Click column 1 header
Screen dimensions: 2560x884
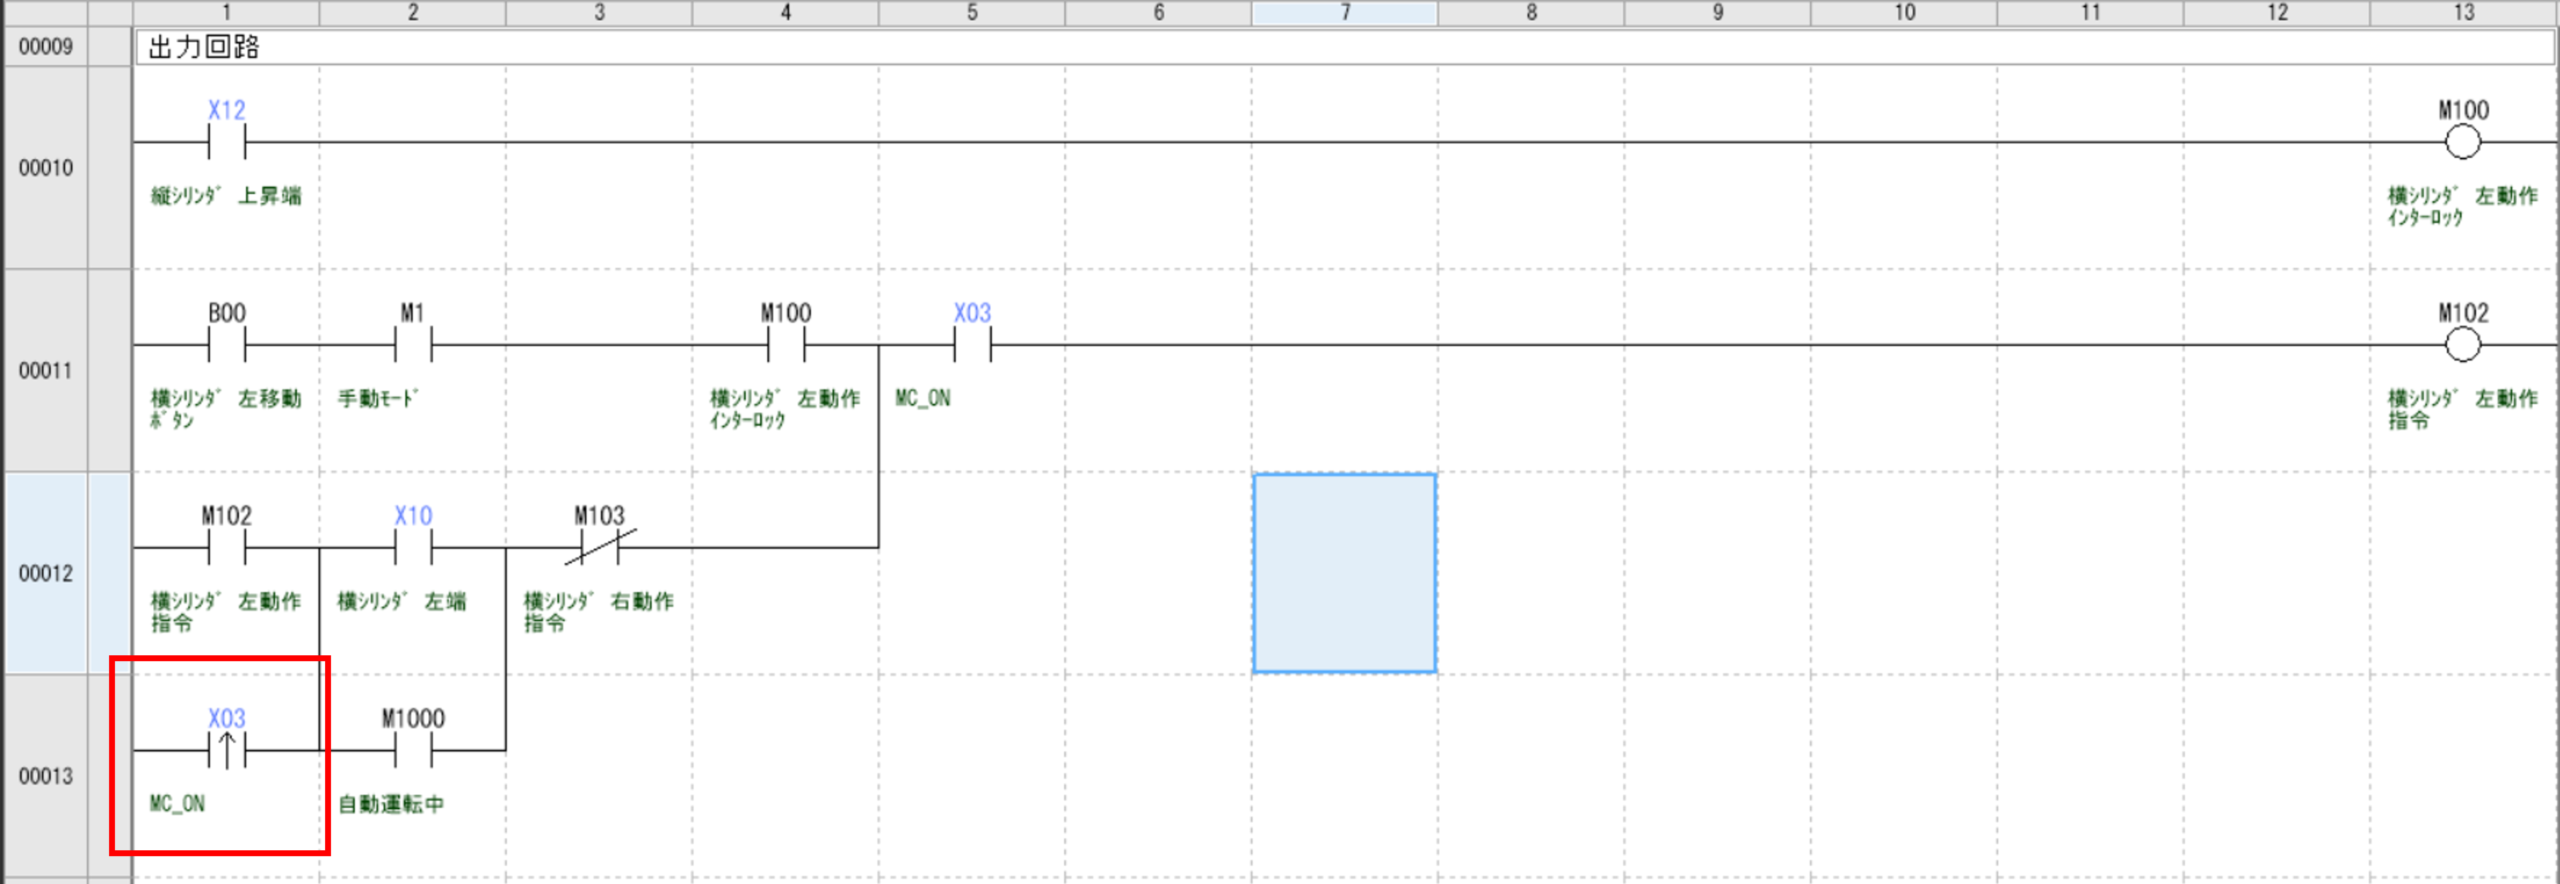(x=227, y=12)
